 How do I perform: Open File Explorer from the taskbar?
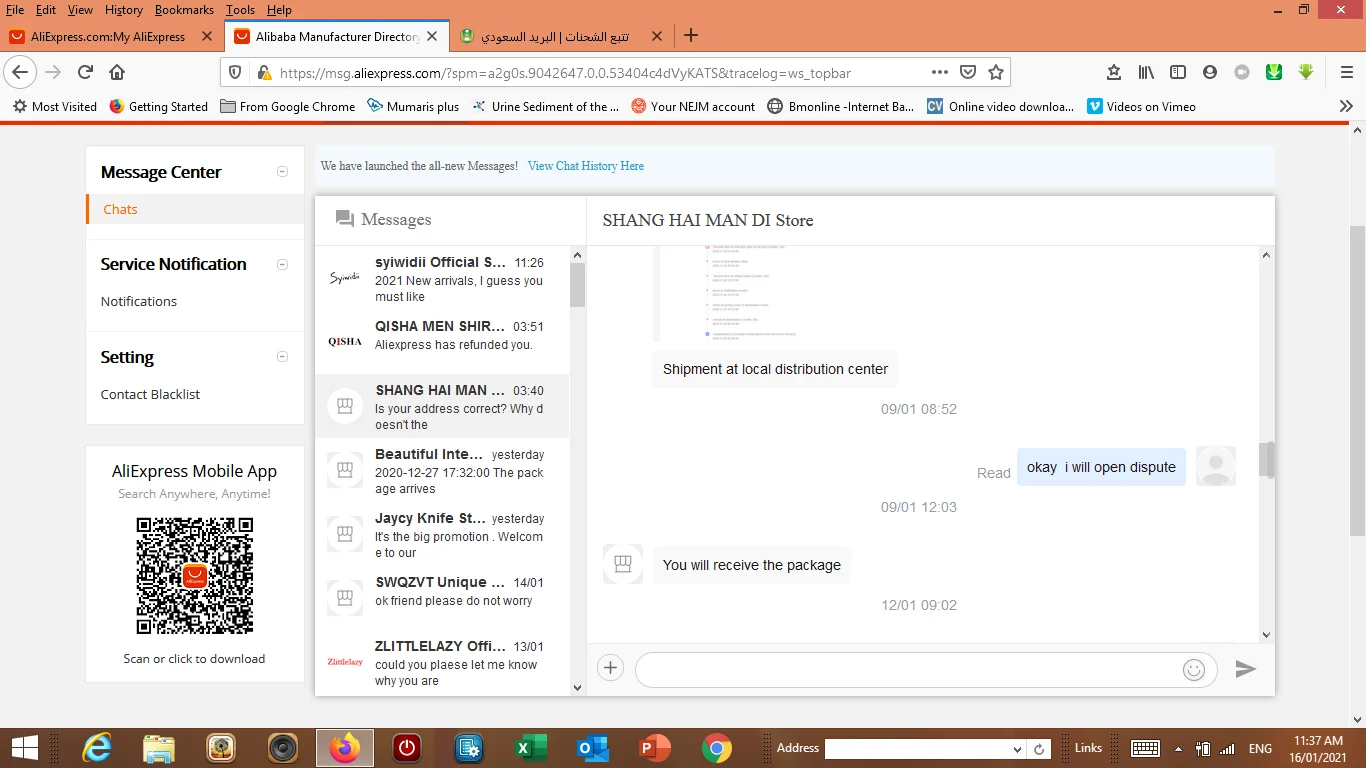(159, 748)
